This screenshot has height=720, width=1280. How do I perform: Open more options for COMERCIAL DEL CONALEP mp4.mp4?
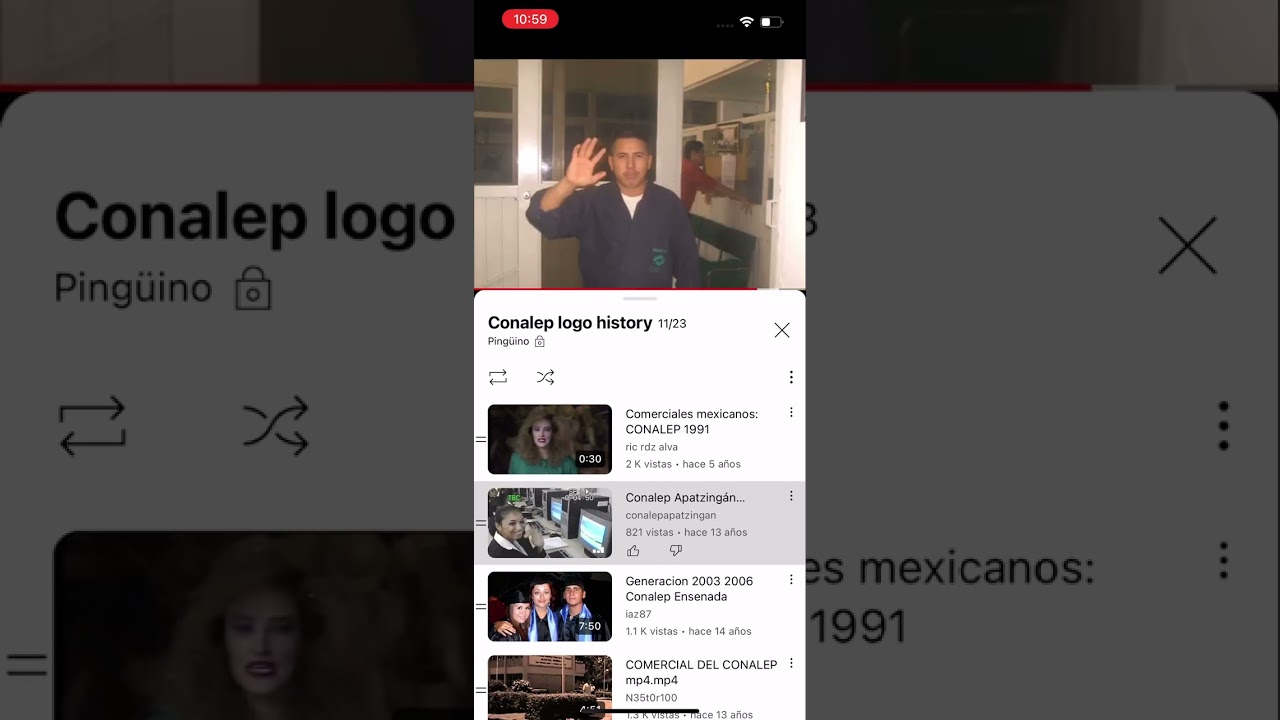[x=791, y=663]
